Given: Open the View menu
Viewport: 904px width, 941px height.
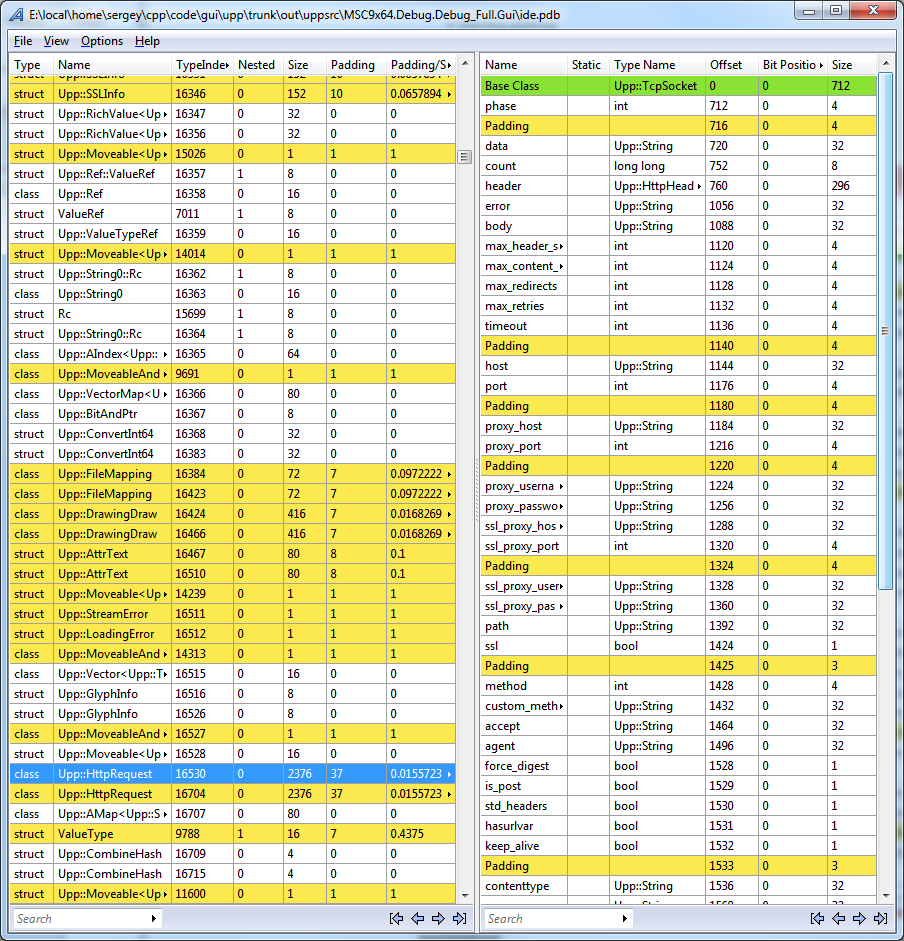Looking at the screenshot, I should [x=56, y=41].
